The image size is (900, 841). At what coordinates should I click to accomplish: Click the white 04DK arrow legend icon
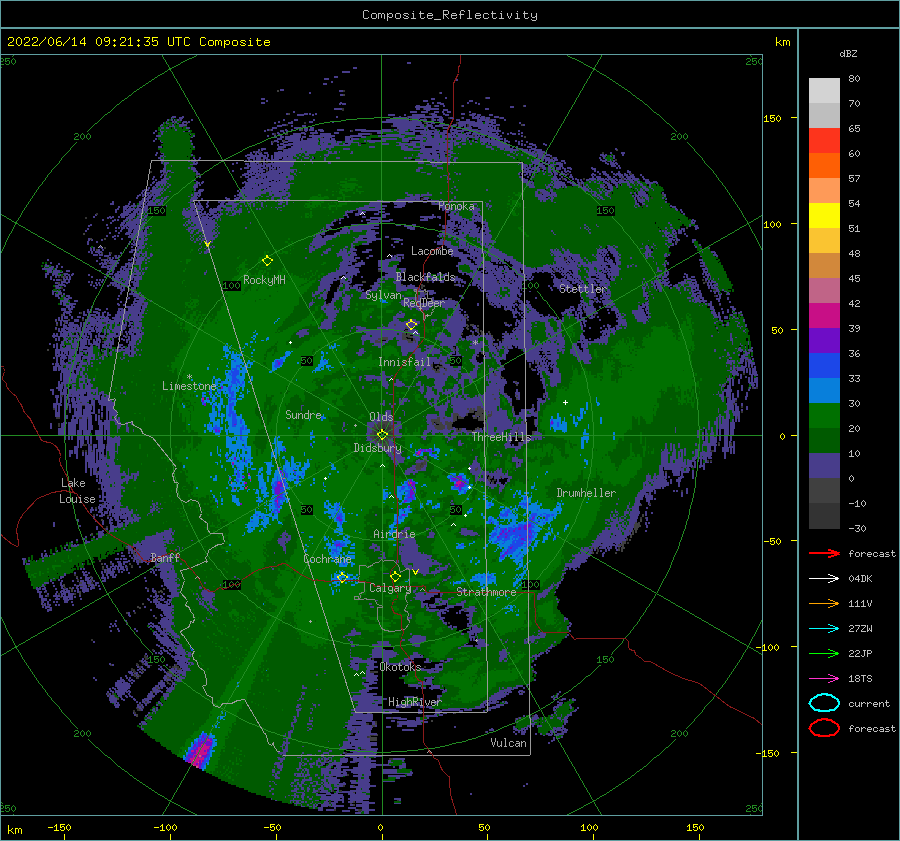(824, 578)
